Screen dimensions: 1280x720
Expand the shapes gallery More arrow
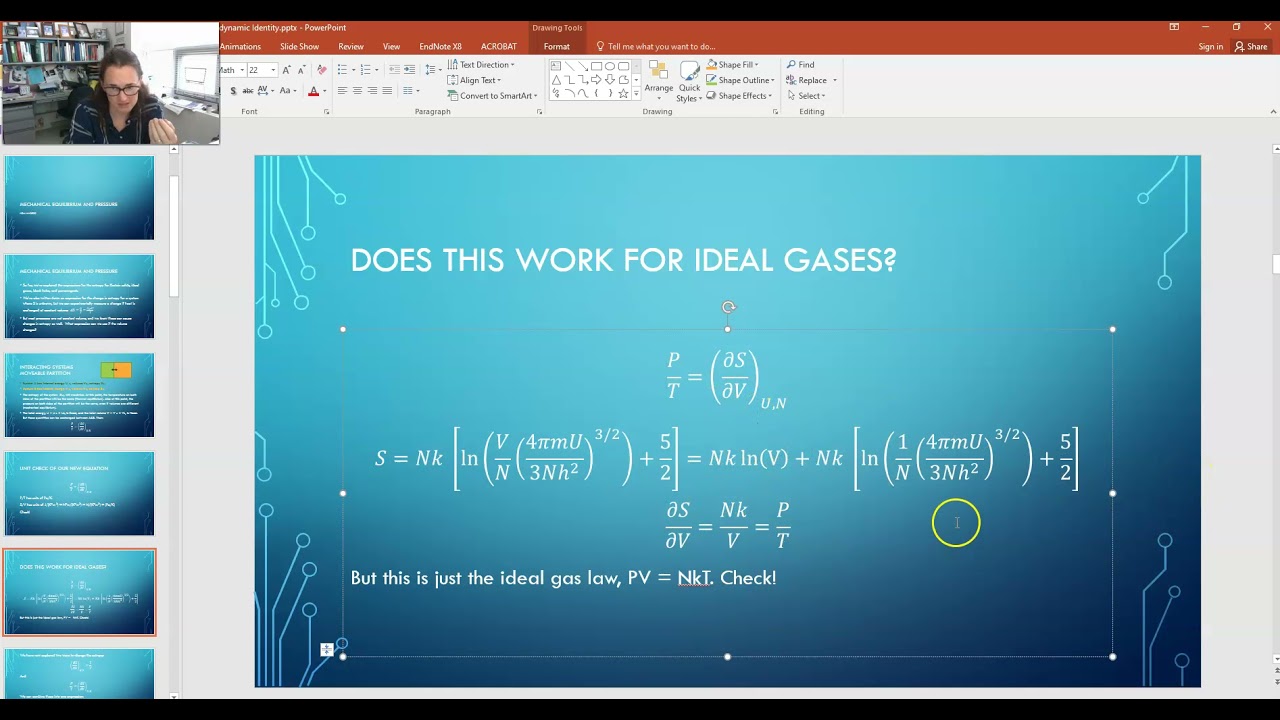click(x=636, y=94)
